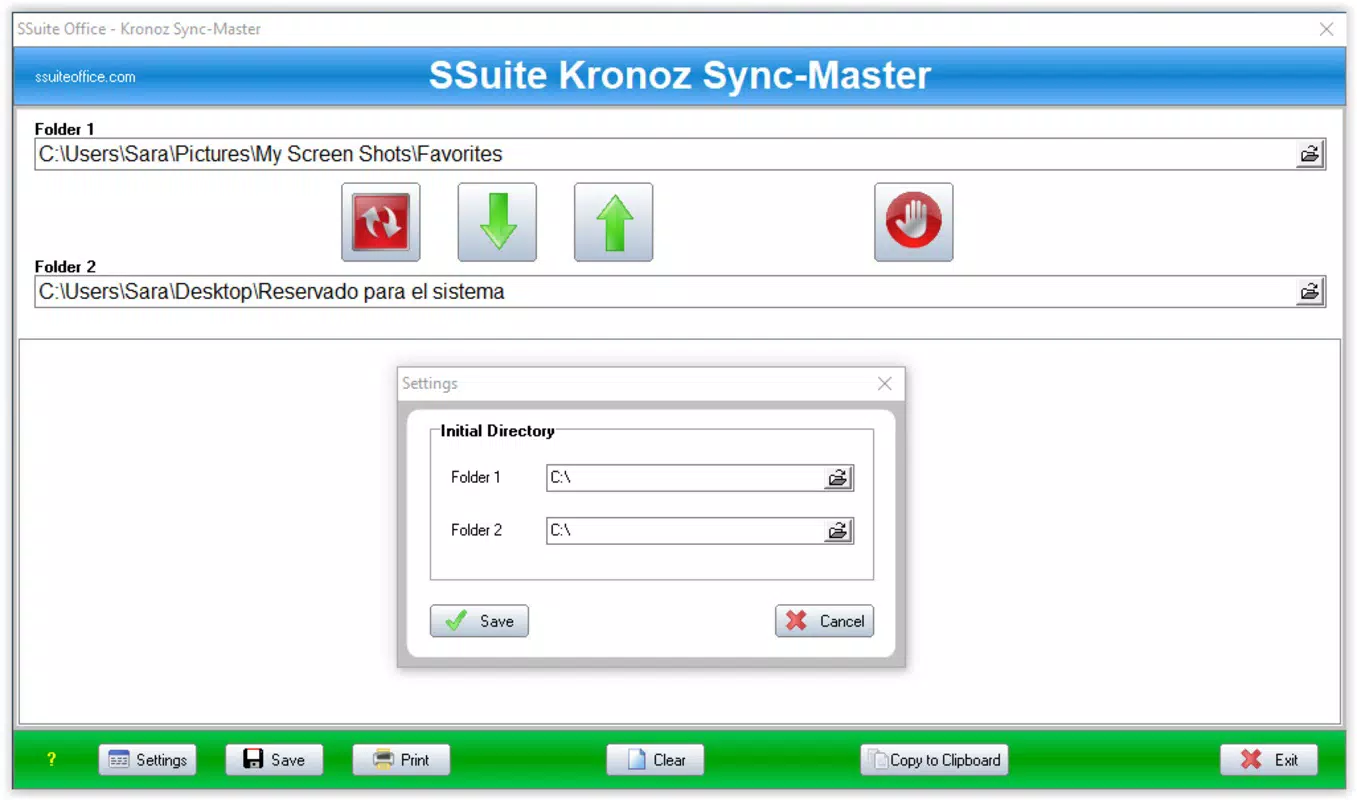Screen dimensions: 1357x800
Task: Clear the log output
Action: point(655,760)
